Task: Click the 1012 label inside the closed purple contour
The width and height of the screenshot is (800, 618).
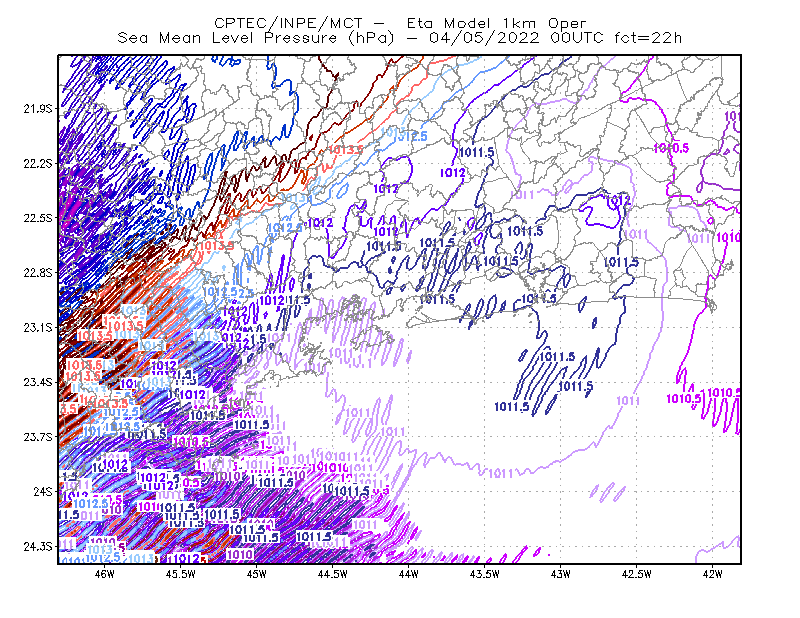Action: [618, 200]
